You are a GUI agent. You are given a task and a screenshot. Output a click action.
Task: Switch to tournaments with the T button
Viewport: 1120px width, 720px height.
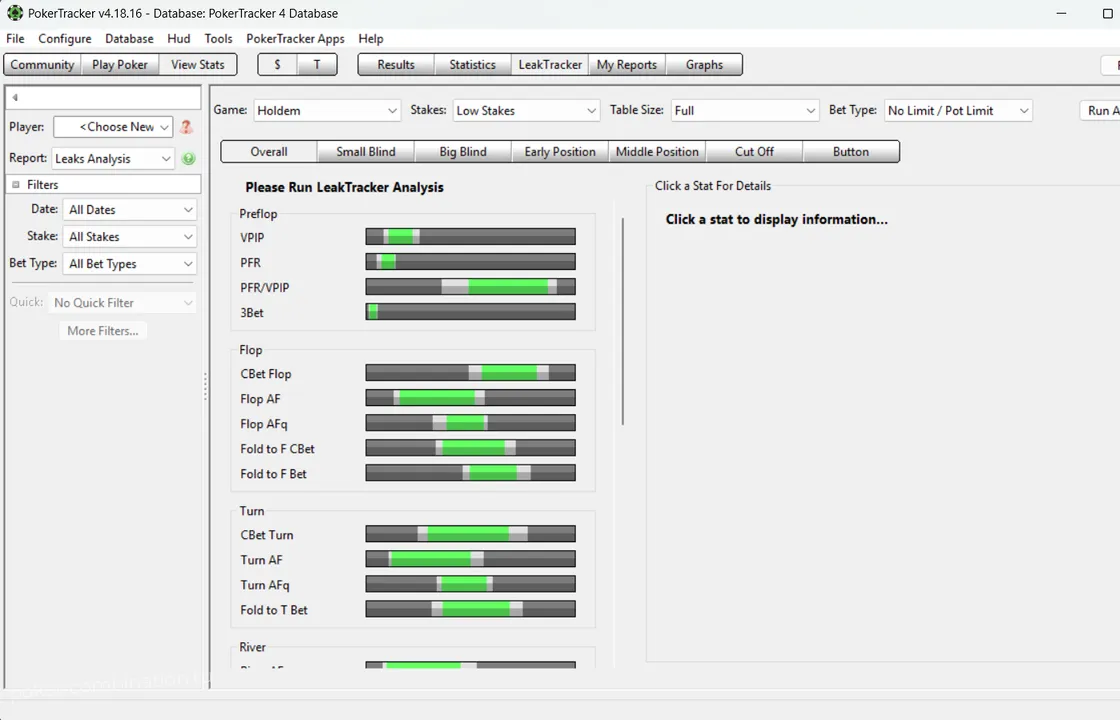317,65
